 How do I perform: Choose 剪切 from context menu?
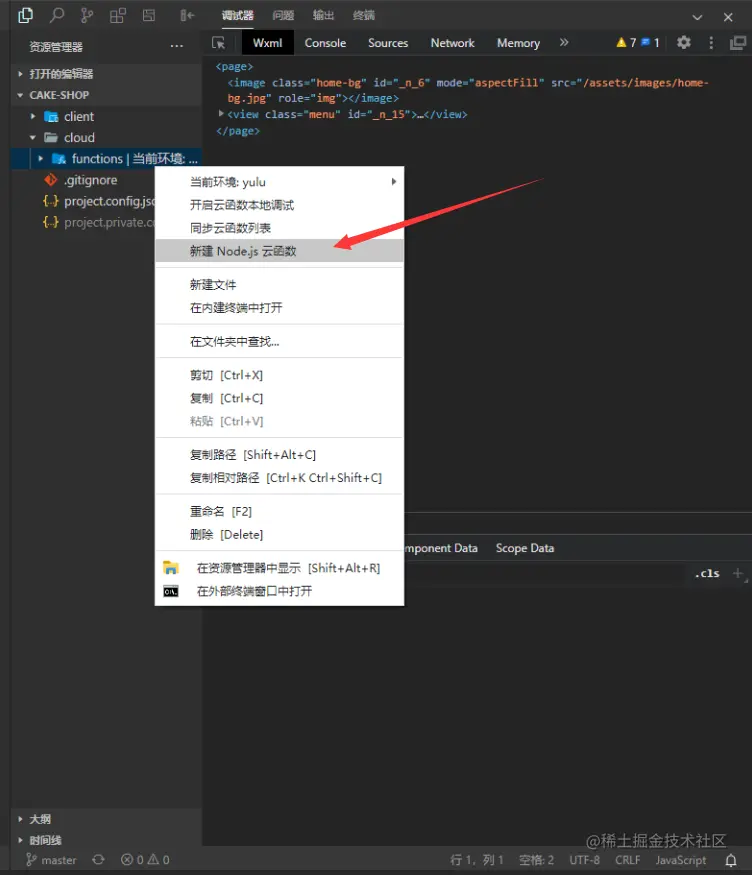tap(279, 375)
